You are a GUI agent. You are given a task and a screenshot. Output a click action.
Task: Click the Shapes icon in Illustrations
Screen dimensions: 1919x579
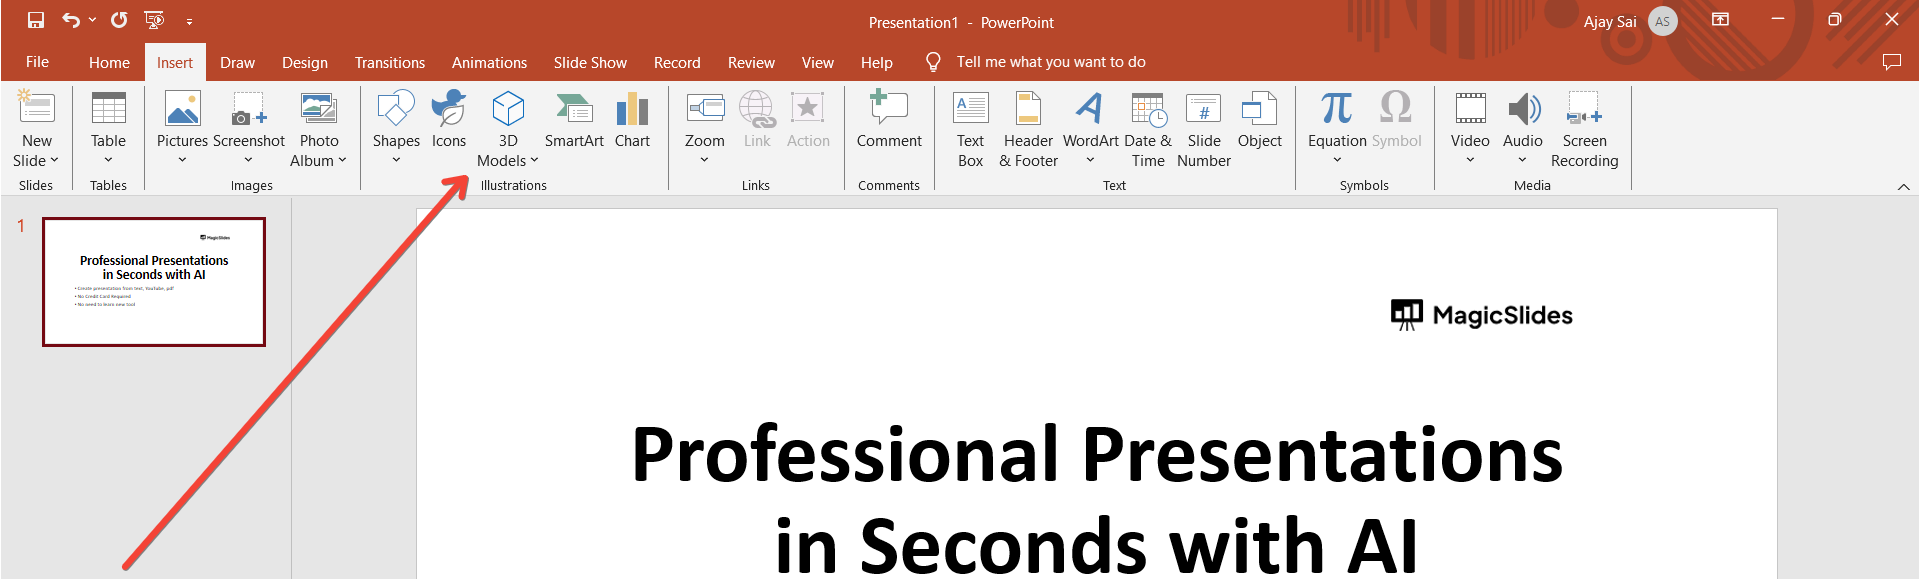396,110
